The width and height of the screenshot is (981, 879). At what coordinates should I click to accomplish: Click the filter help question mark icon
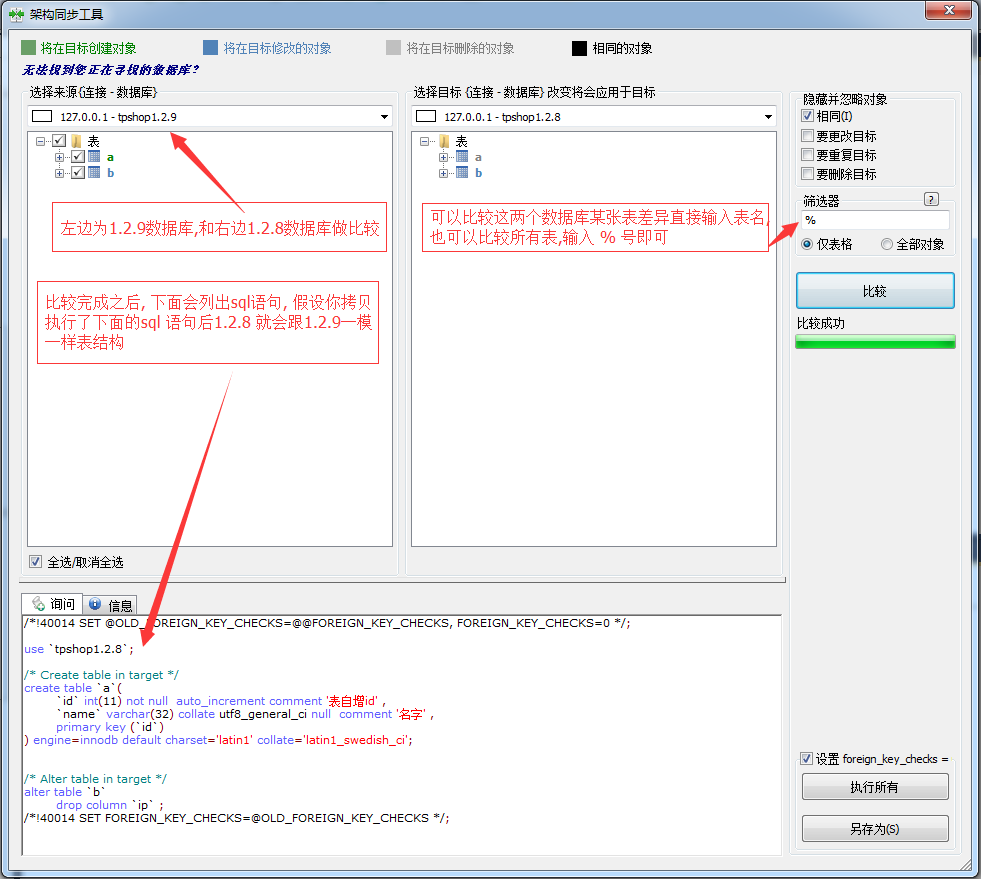click(x=931, y=199)
